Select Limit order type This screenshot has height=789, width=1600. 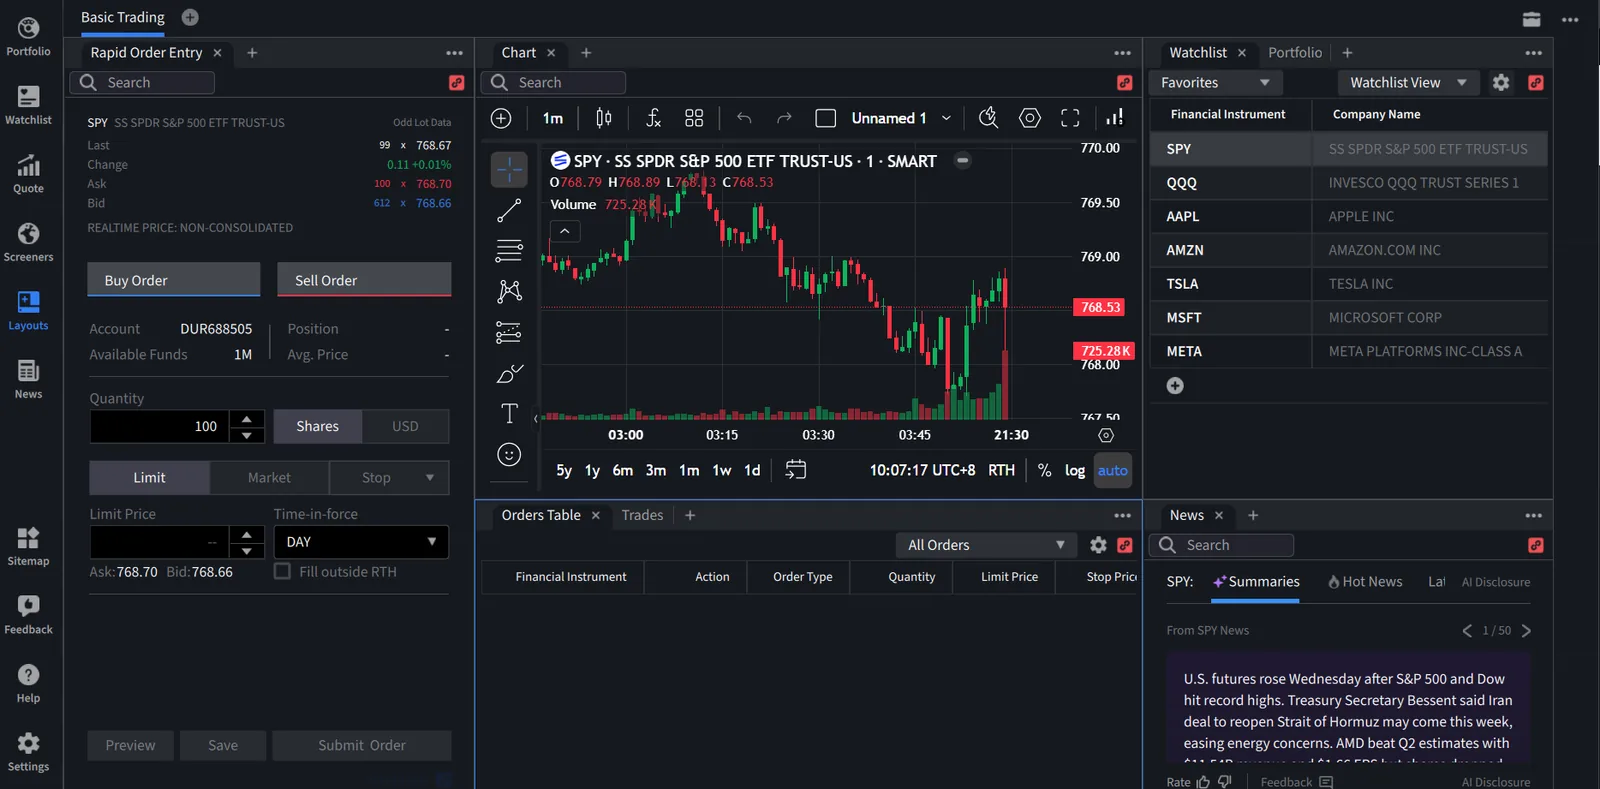click(149, 478)
